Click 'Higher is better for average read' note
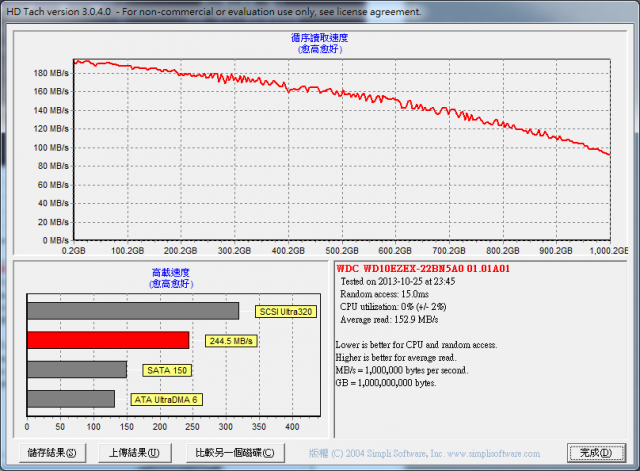This screenshot has width=640, height=471. (x=396, y=358)
